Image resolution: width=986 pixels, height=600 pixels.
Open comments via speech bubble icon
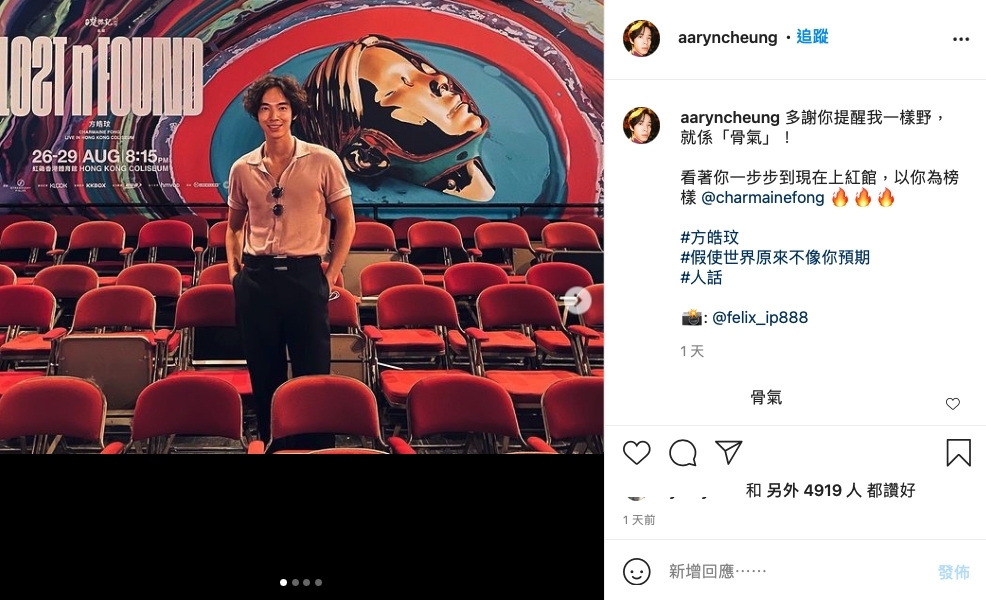[683, 452]
